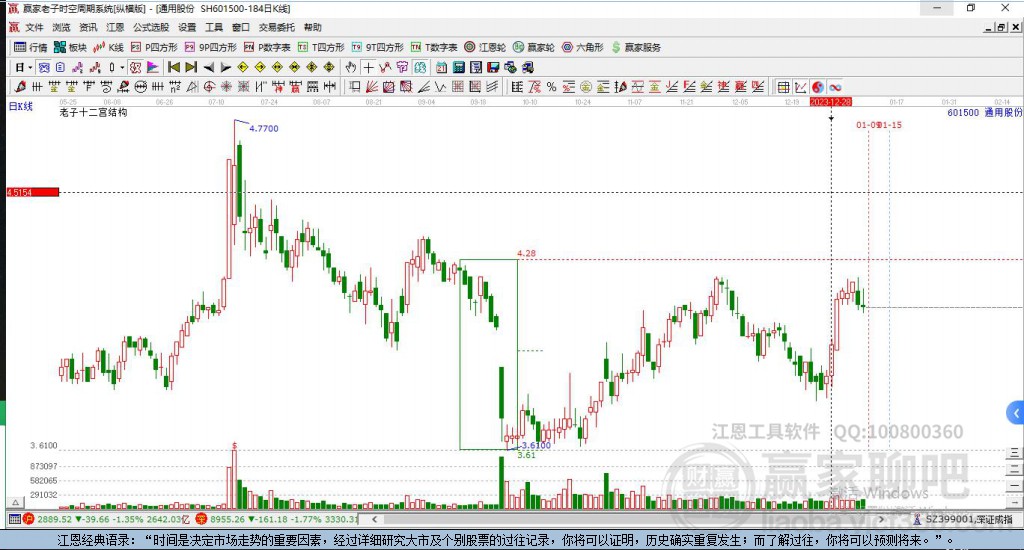Open the candlestick style dropdown arrow
Screen dimensions: 1024x550
click(121, 67)
